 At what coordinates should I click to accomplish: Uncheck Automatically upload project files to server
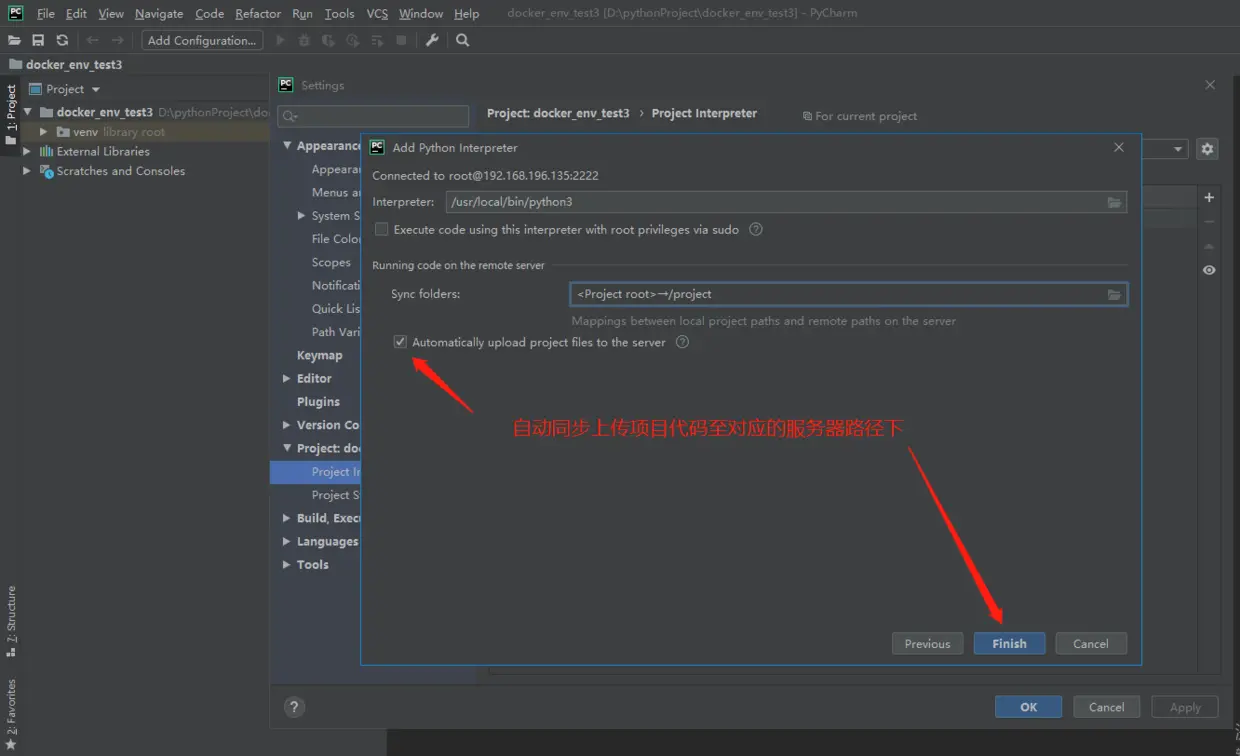tap(400, 342)
